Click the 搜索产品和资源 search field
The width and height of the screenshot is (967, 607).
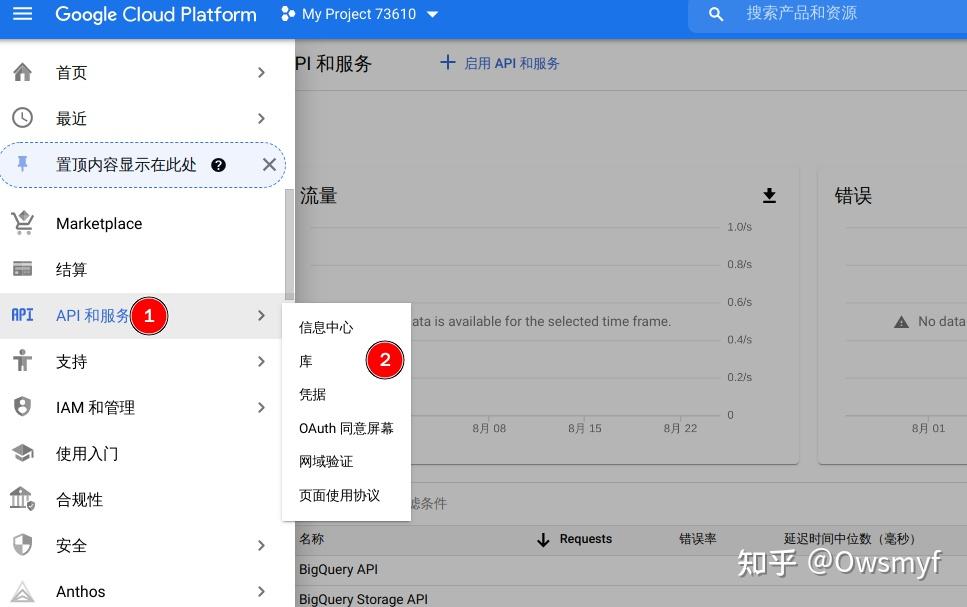(x=810, y=14)
